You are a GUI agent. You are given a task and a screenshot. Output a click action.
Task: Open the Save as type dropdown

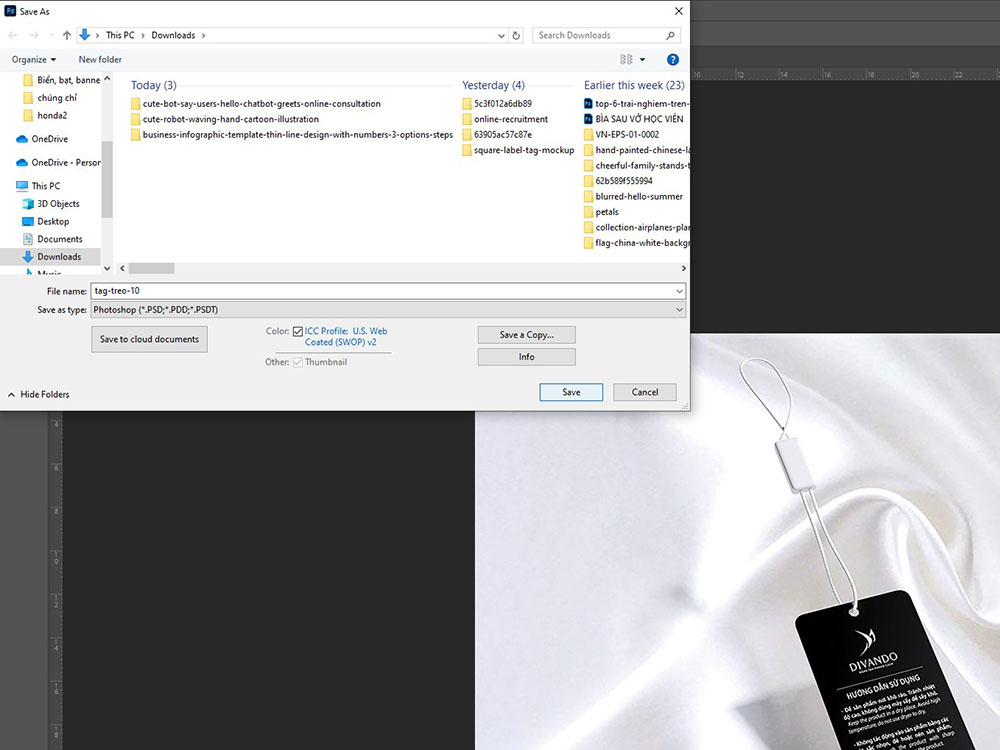point(388,310)
